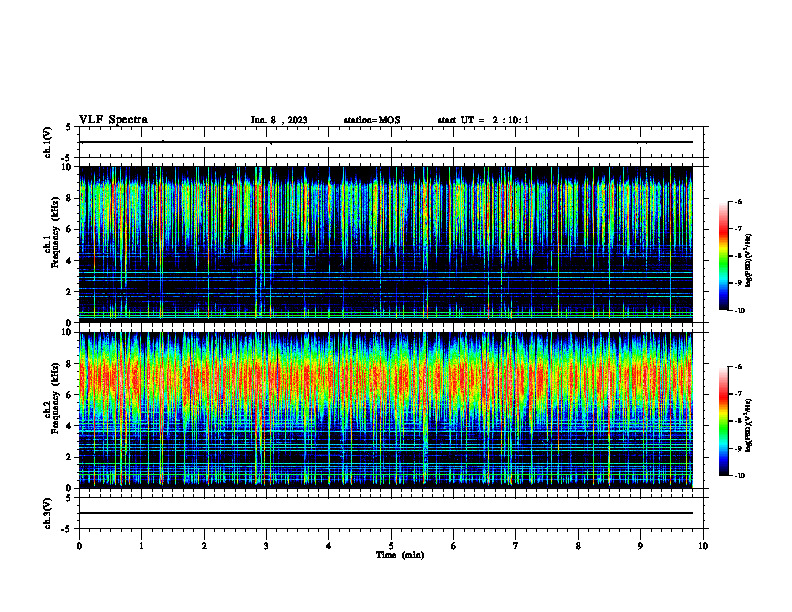Click inside the ch.1 spectrogram panel
This screenshot has height=612, width=792.
click(x=385, y=244)
